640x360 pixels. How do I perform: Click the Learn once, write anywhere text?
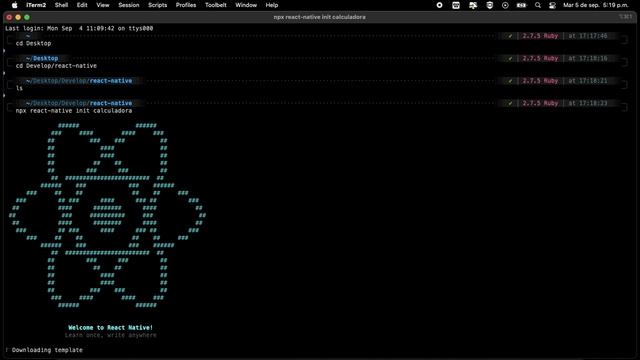coord(110,335)
